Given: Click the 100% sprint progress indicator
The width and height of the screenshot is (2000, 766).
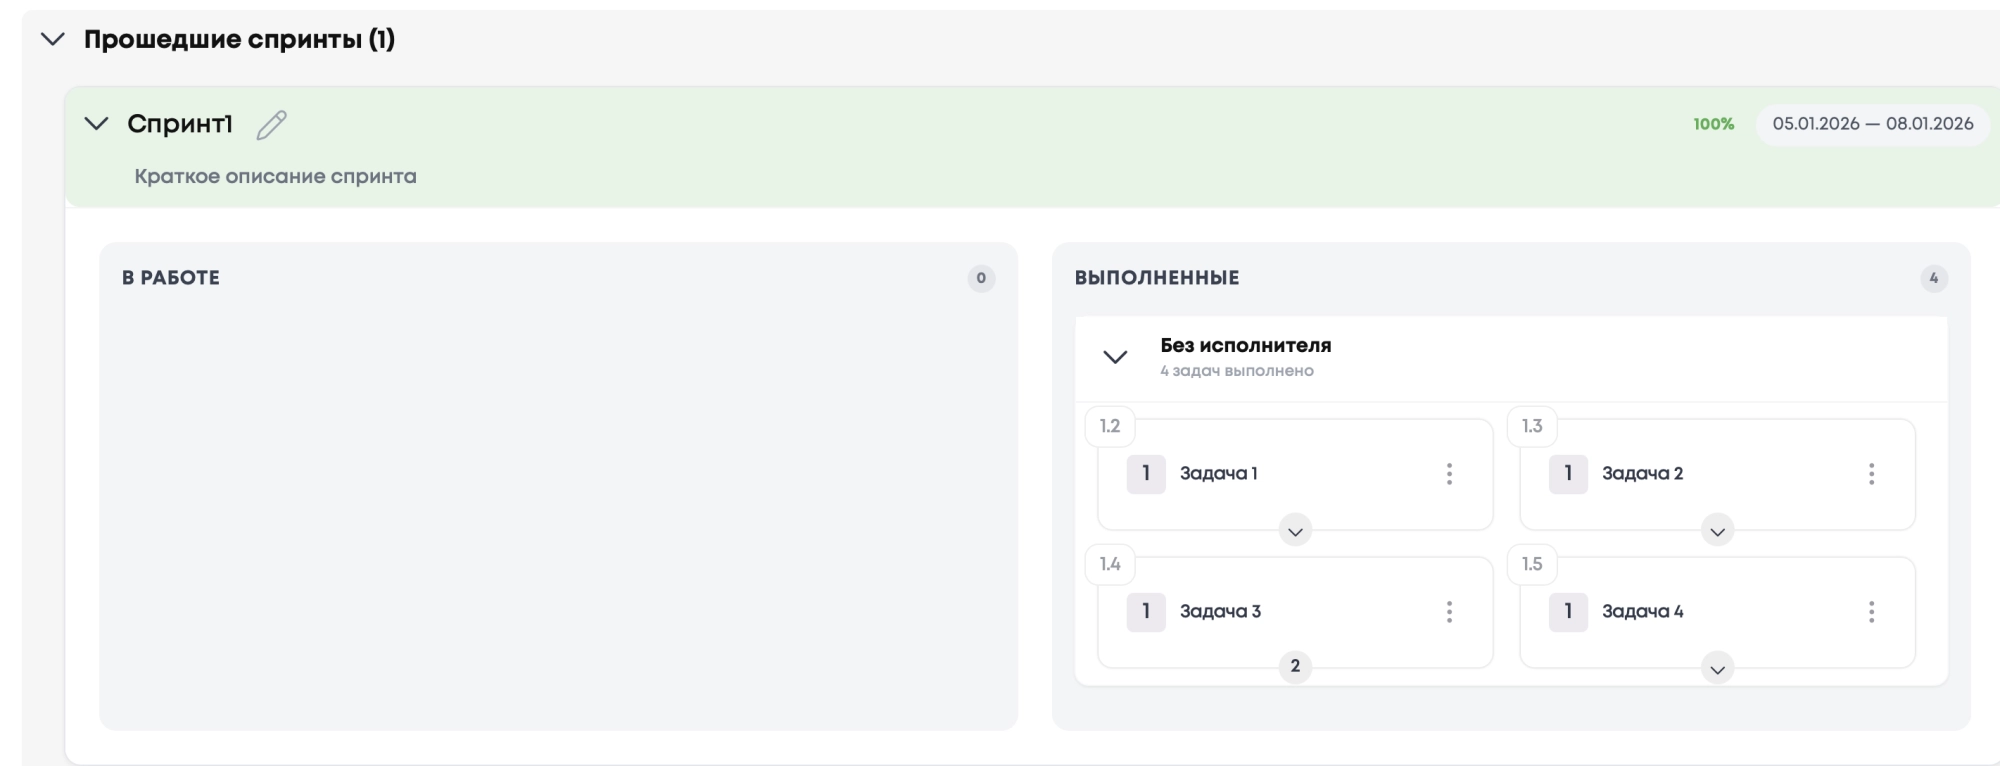Looking at the screenshot, I should click(1713, 124).
